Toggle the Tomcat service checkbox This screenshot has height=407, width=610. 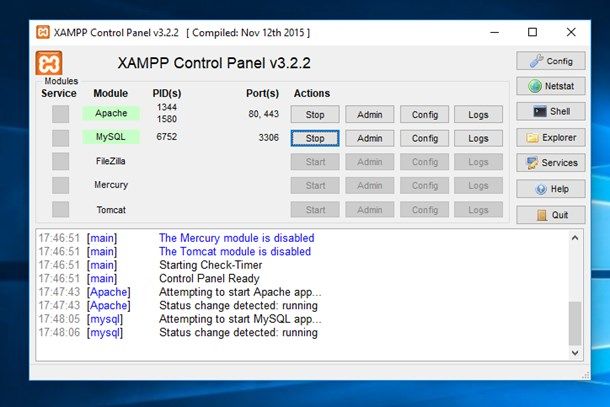pyautogui.click(x=61, y=209)
